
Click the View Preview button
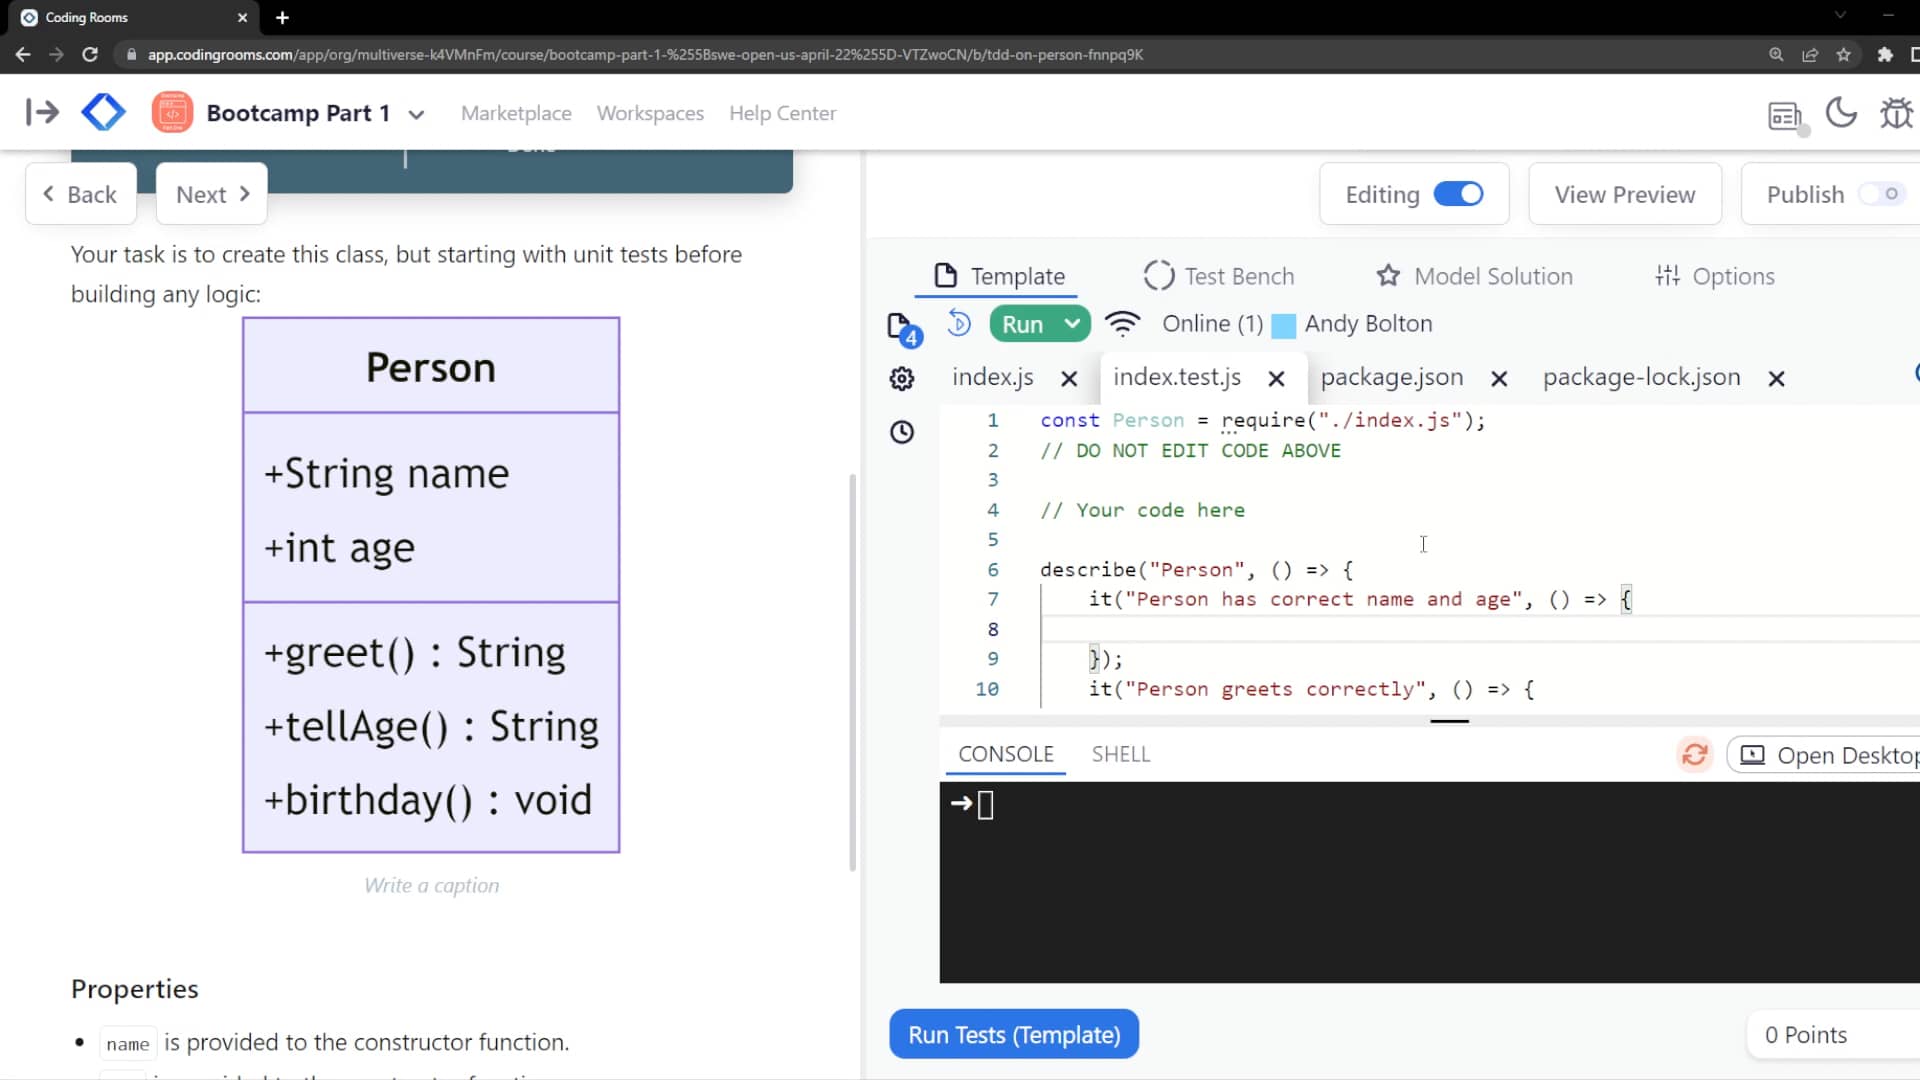pyautogui.click(x=1624, y=194)
